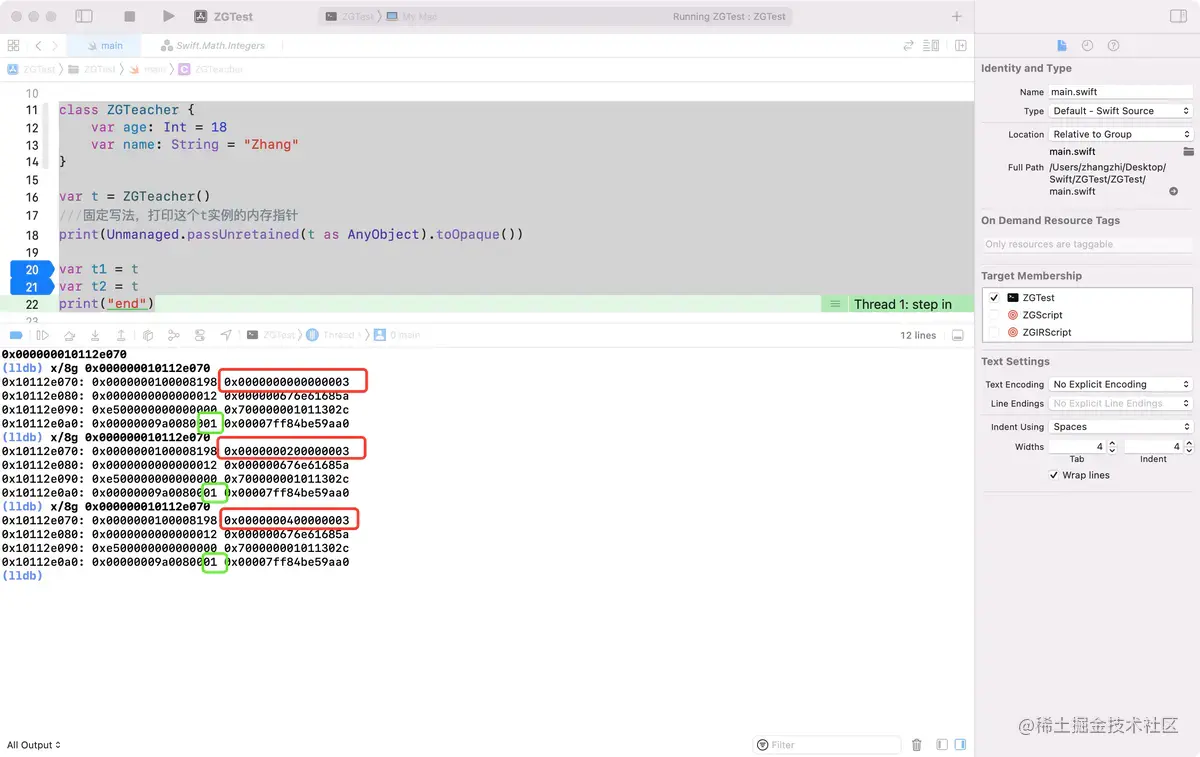Open the Quick Help inspector
Viewport: 1200px width, 757px height.
click(x=1113, y=46)
